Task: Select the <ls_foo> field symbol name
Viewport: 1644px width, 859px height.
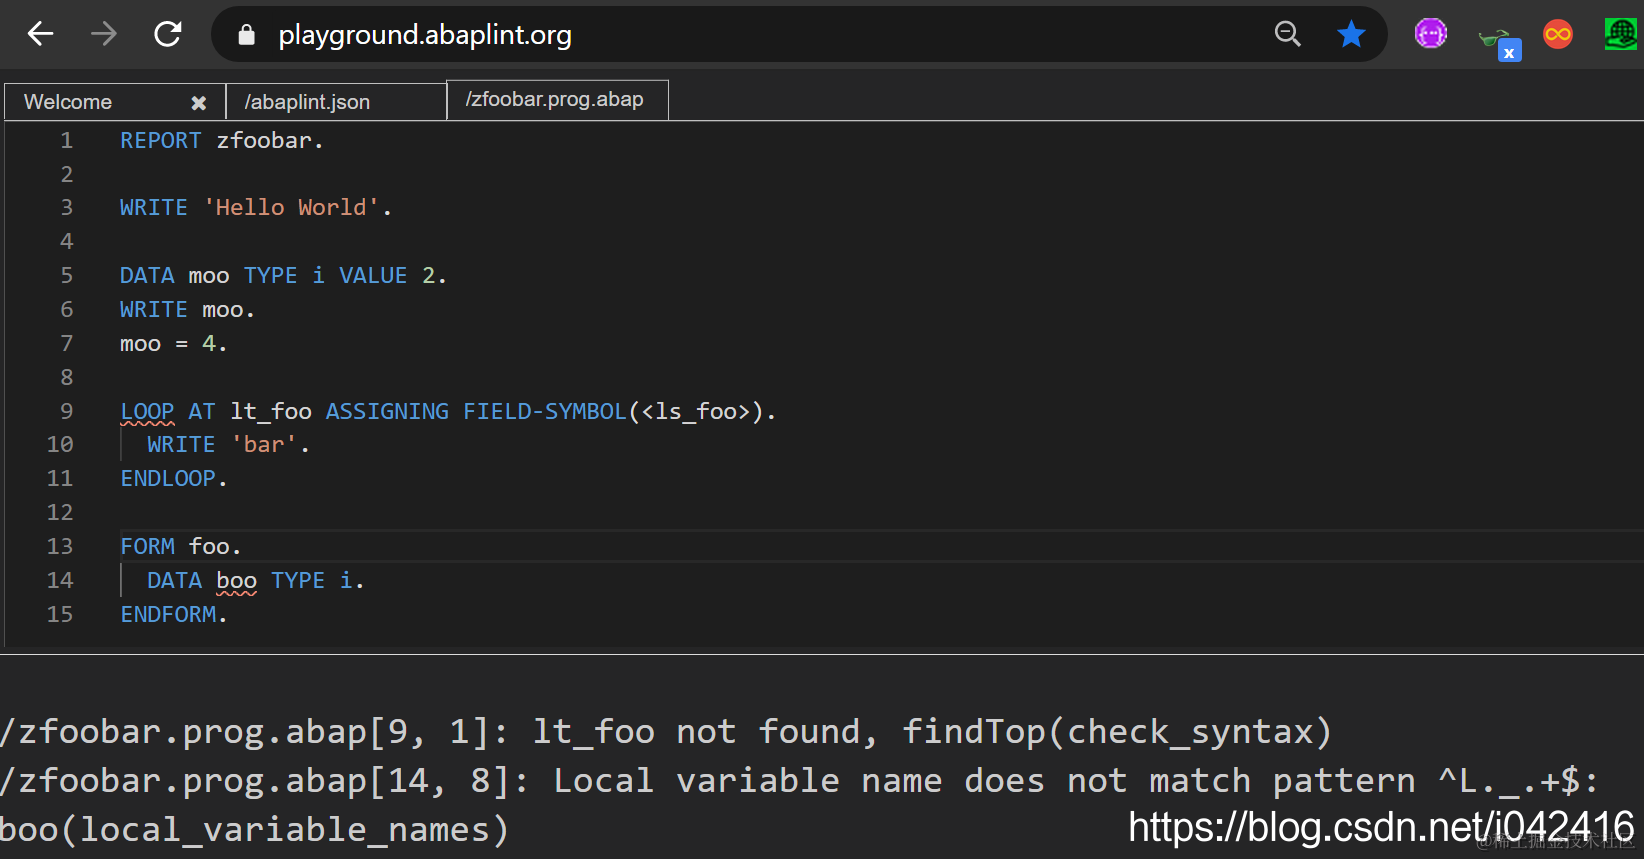Action: 696,412
